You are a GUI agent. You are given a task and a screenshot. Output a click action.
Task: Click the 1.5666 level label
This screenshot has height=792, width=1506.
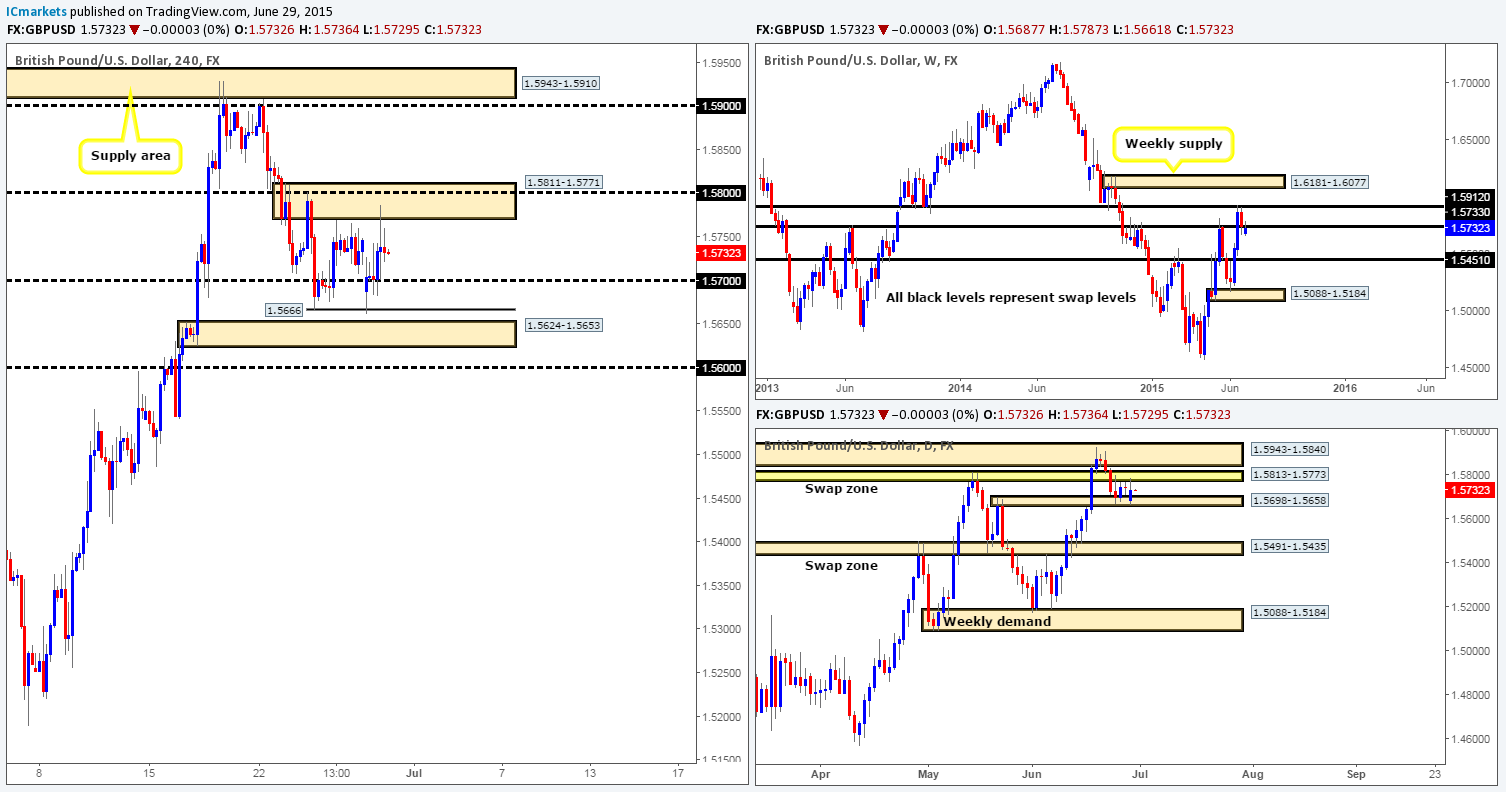[x=284, y=311]
